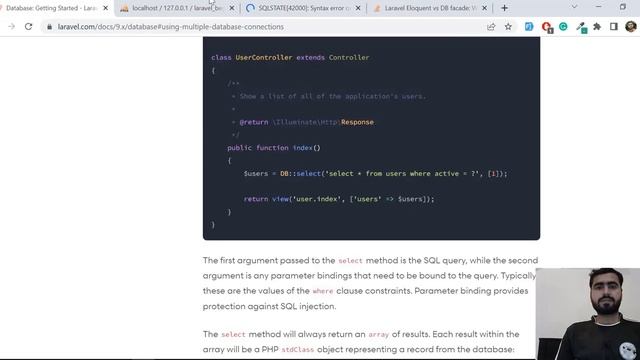Image resolution: width=640 pixels, height=360 pixels.
Task: Bookmark this page with the star
Action: [508, 27]
